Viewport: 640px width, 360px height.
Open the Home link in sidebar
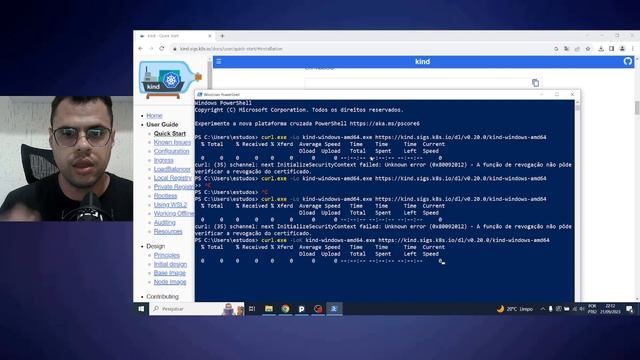[x=154, y=116]
